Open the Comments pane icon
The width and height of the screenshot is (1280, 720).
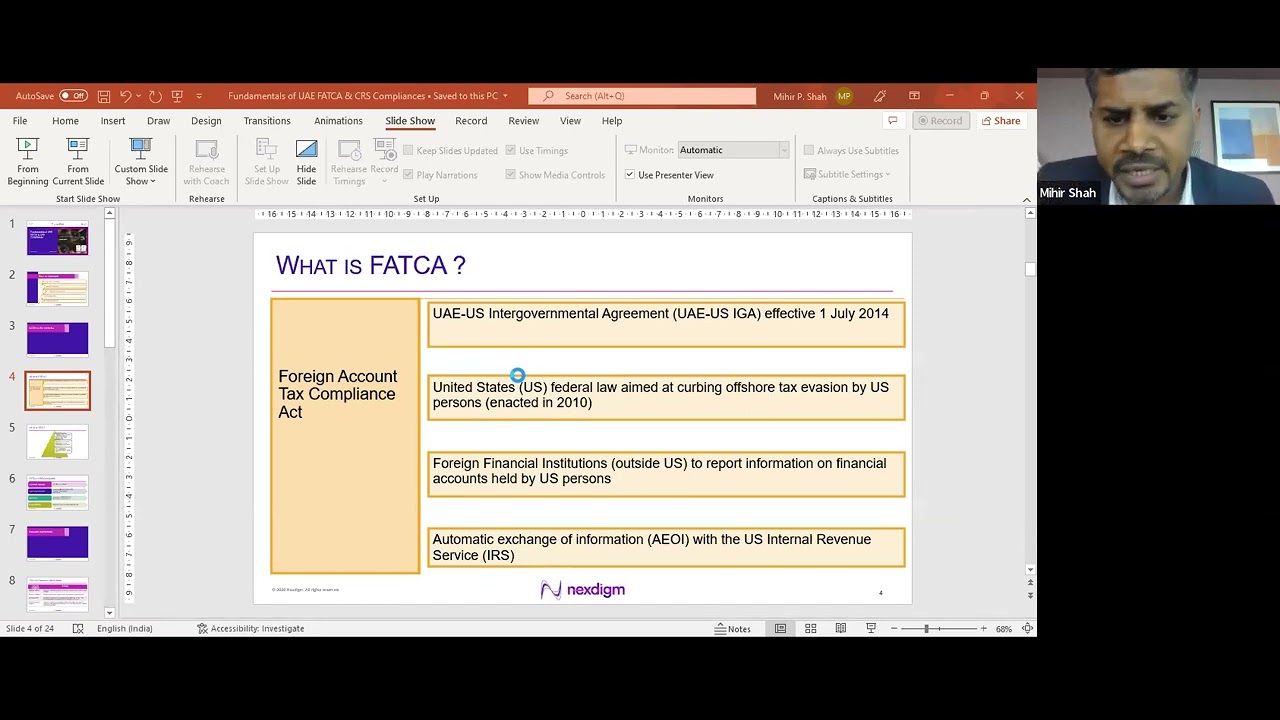coord(892,121)
